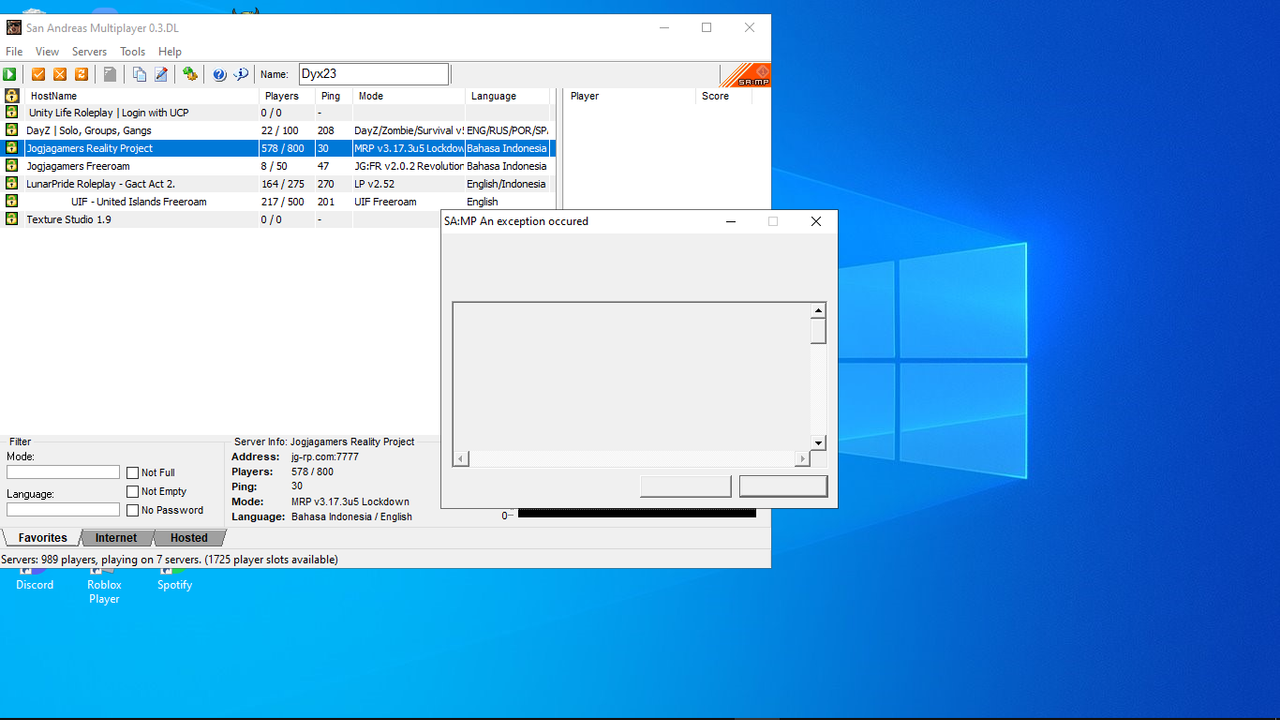Click the Discord desktop shortcut

tap(35, 580)
